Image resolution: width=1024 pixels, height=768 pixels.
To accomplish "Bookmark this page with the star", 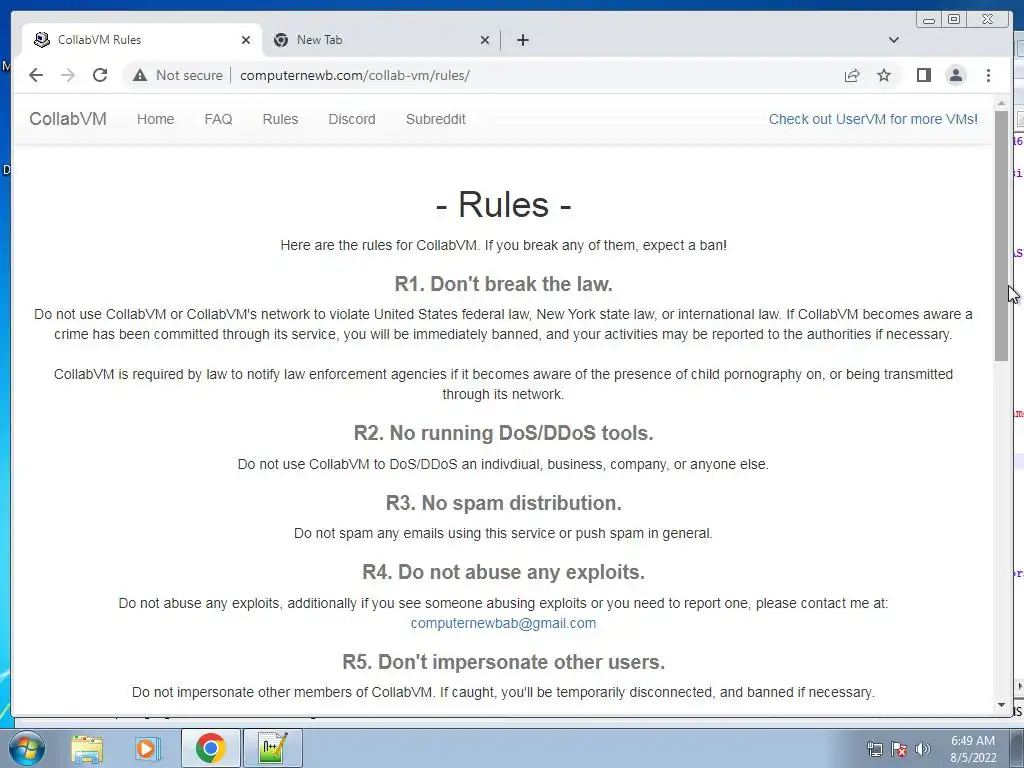I will tap(884, 75).
